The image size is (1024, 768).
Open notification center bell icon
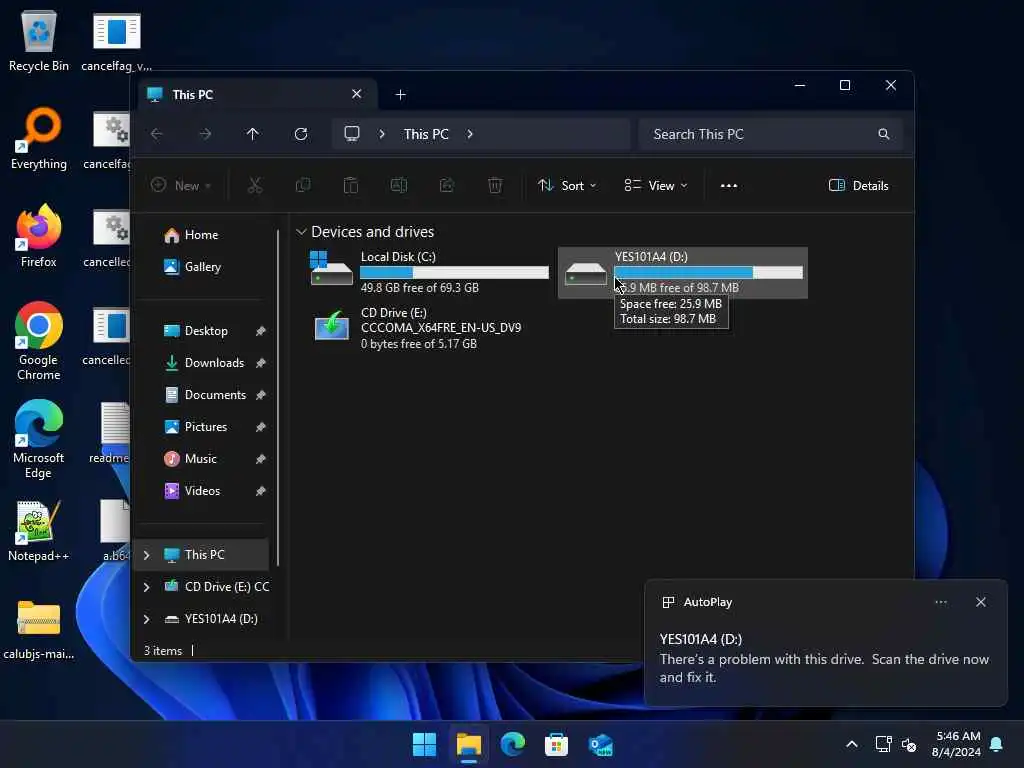997,744
